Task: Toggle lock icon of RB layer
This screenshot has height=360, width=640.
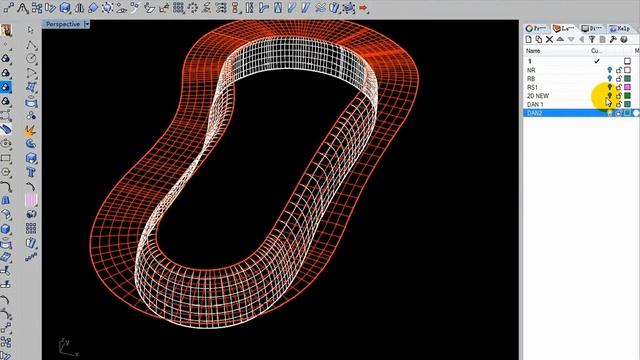Action: [619, 78]
